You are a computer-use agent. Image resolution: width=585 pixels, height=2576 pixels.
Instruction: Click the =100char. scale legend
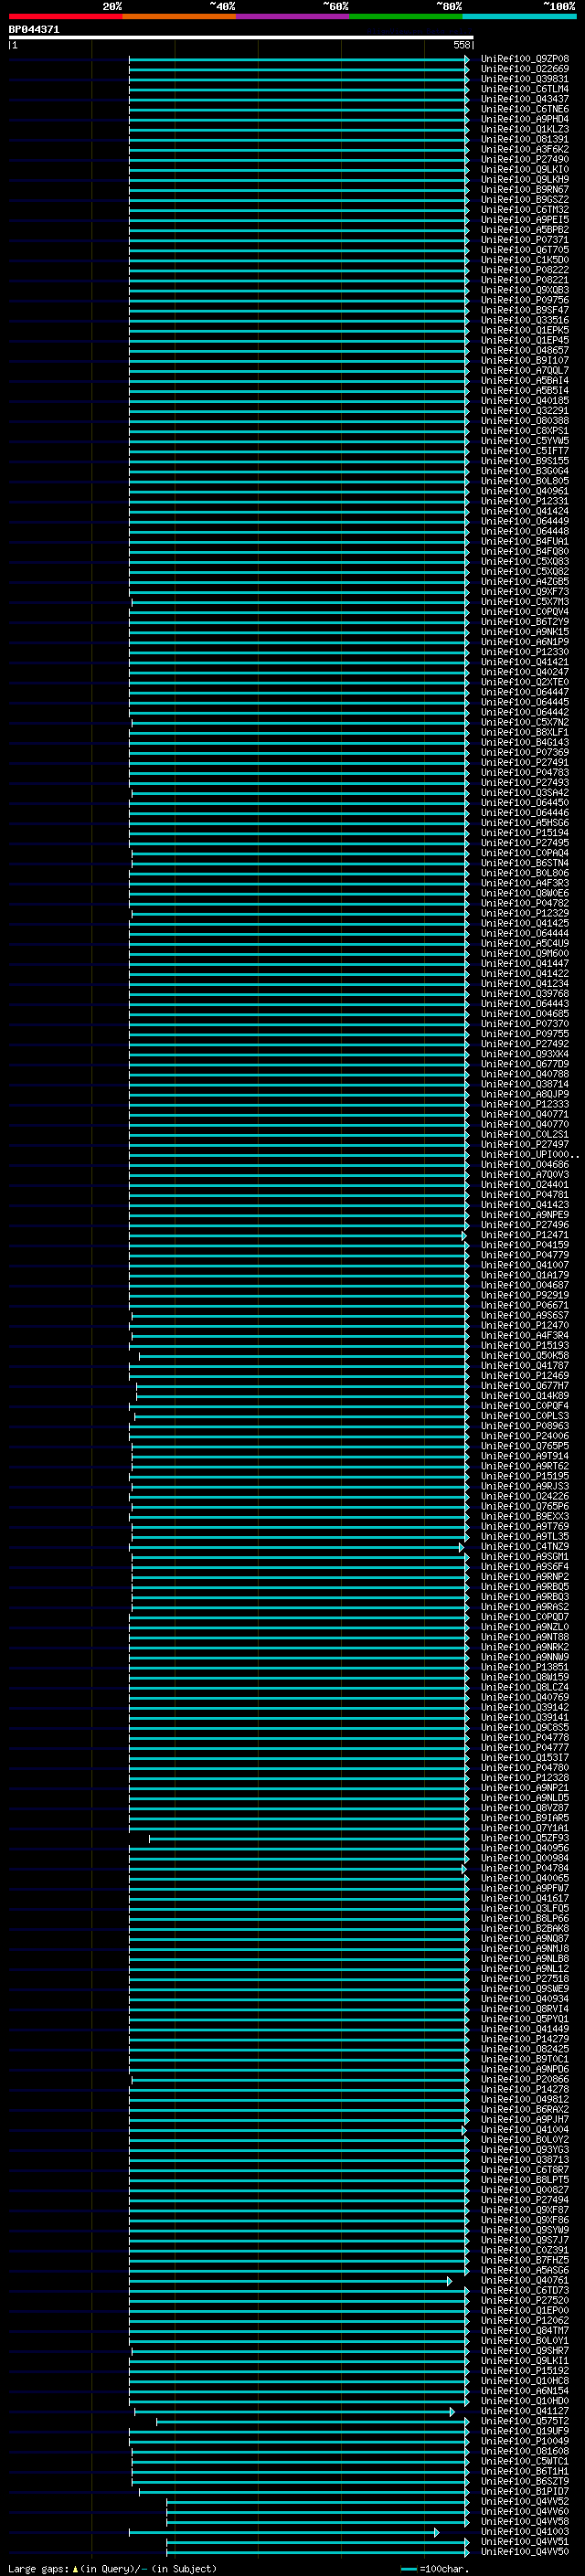[x=435, y=2569]
